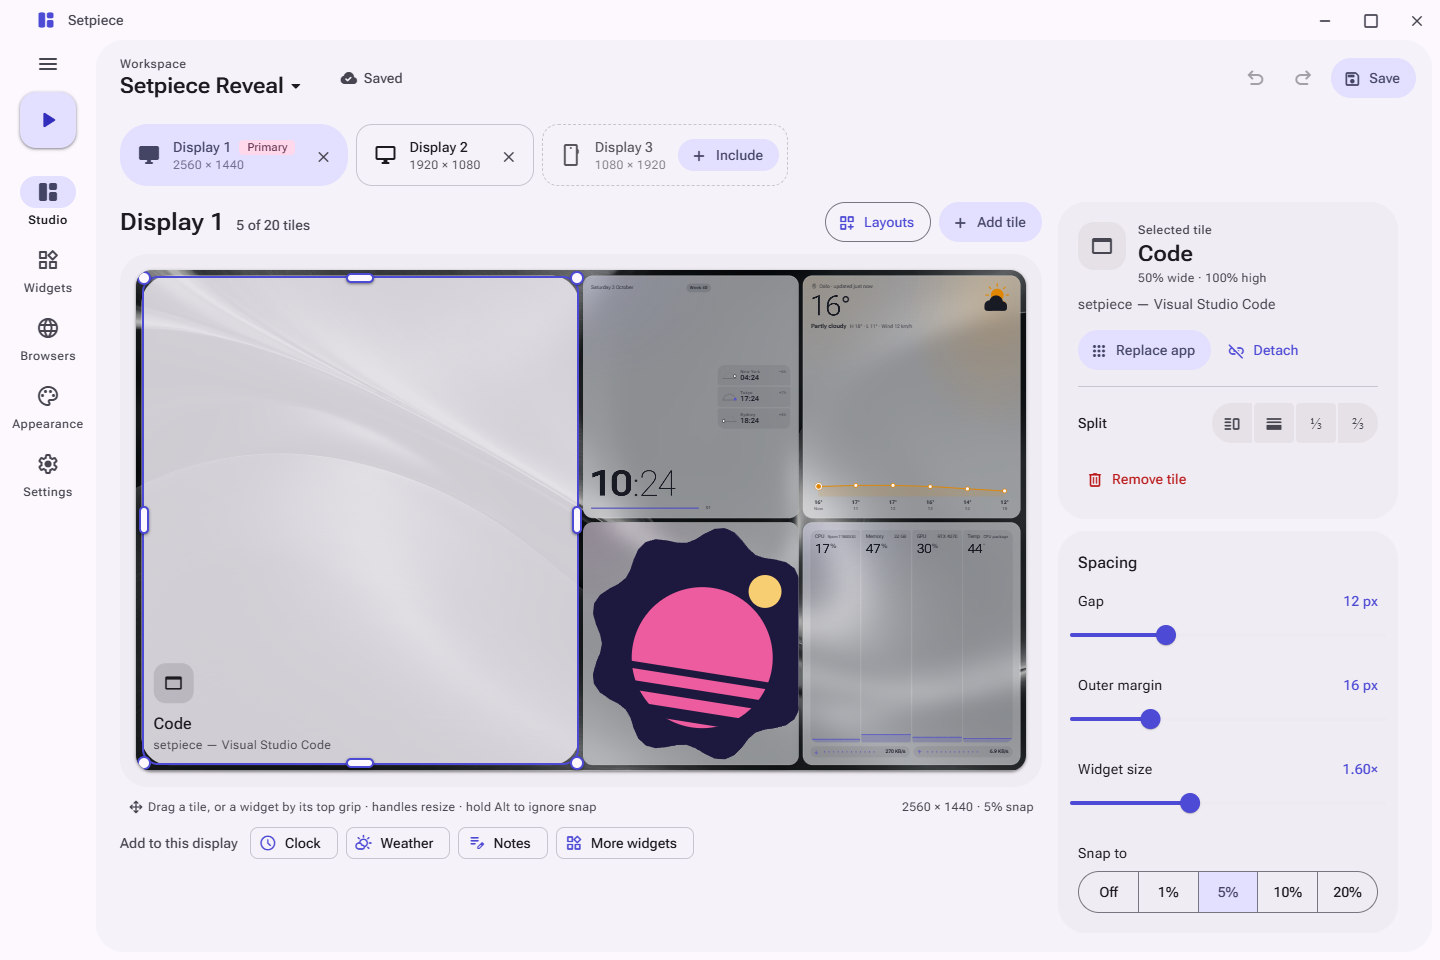This screenshot has height=960, width=1440.
Task: Save the workspace with Save button
Action: point(1373,78)
